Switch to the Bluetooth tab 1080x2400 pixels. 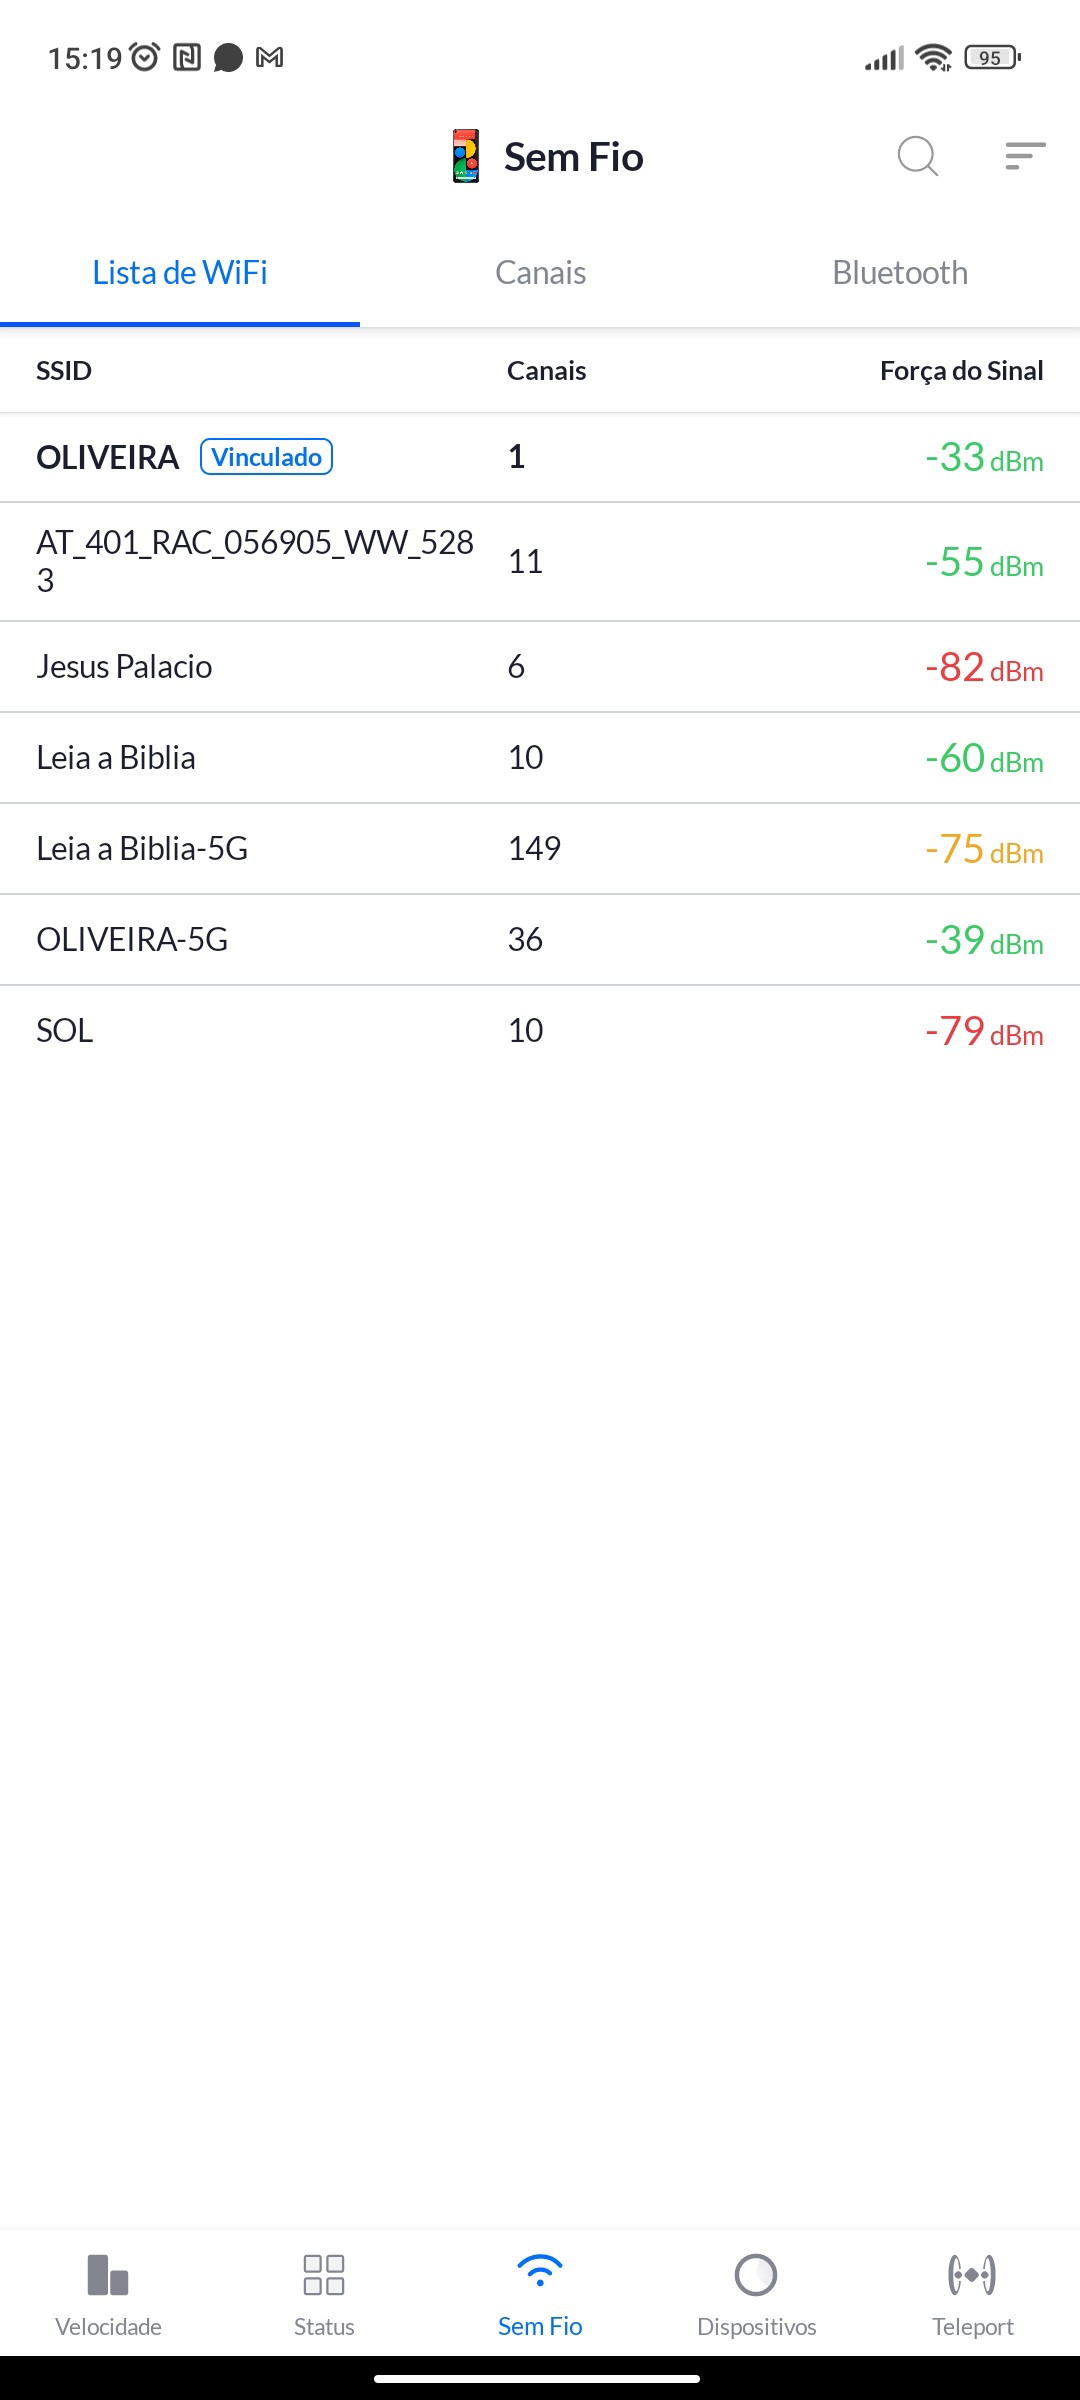tap(900, 273)
